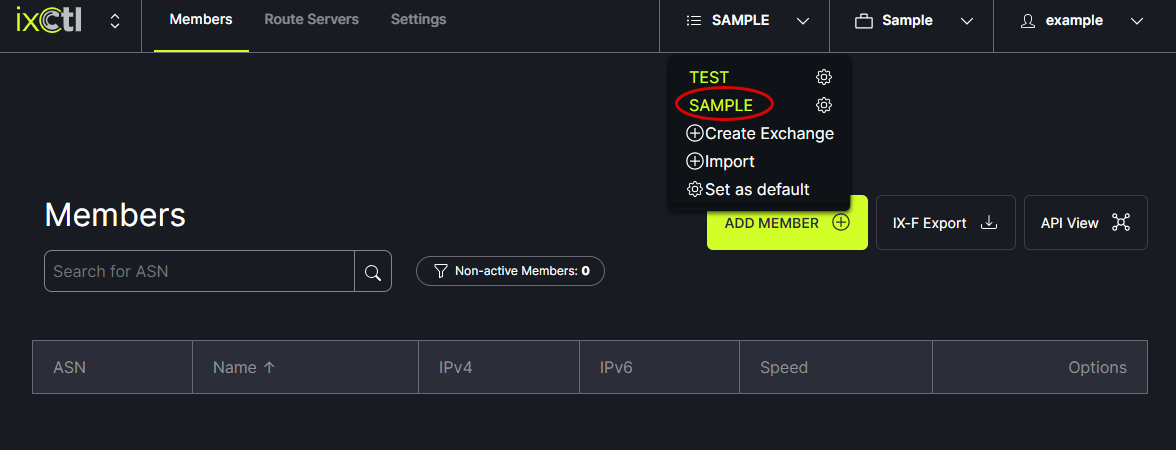Select TEST exchange from the list
The height and width of the screenshot is (450, 1176).
(709, 77)
